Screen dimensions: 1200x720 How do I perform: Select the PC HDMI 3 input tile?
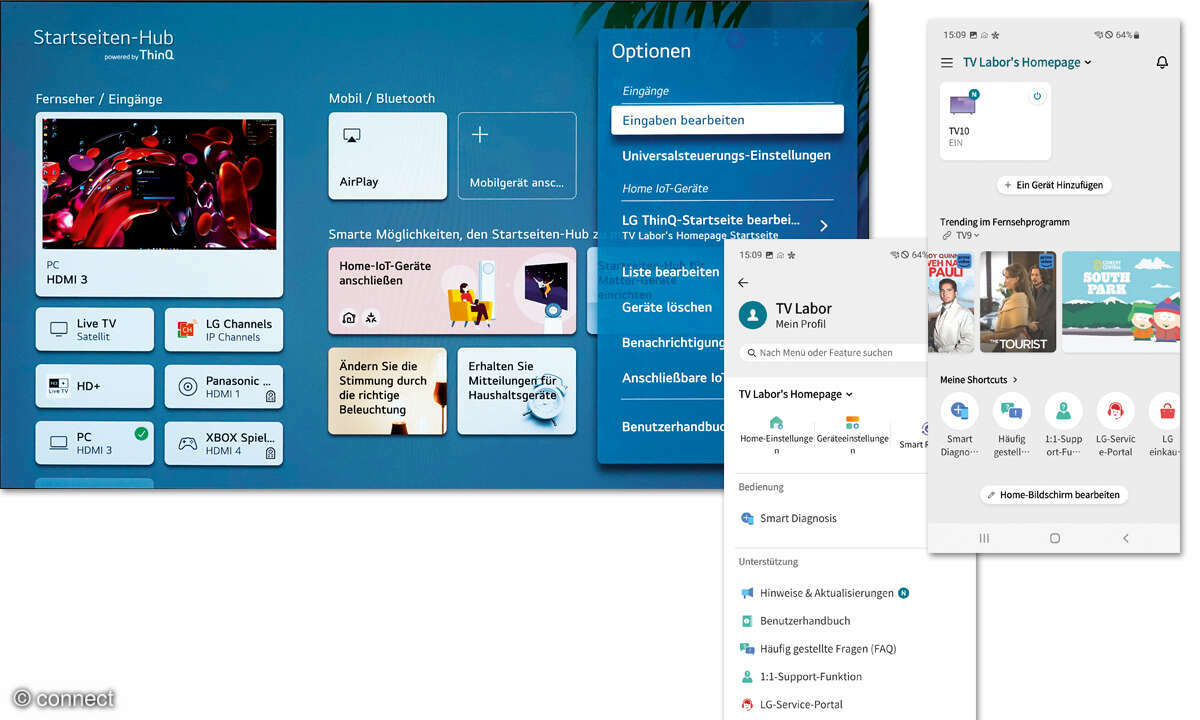95,443
